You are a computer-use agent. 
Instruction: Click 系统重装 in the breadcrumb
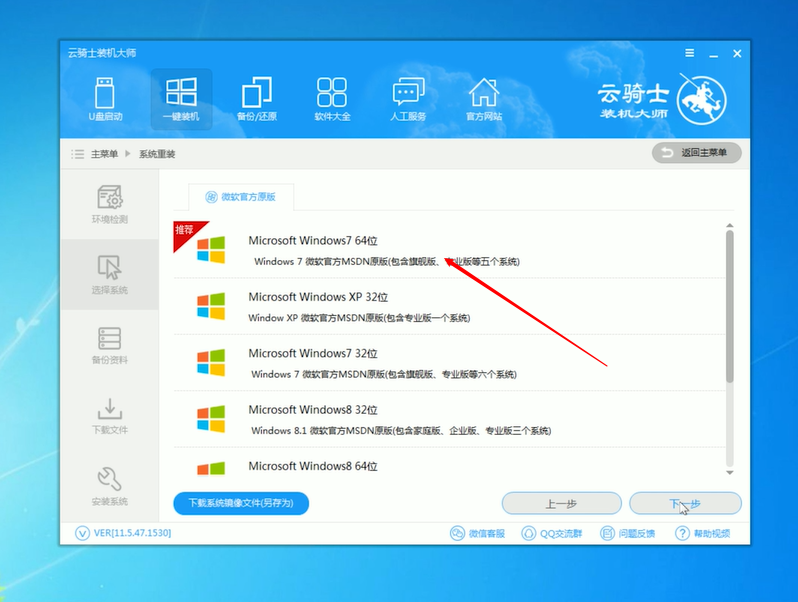click(157, 154)
